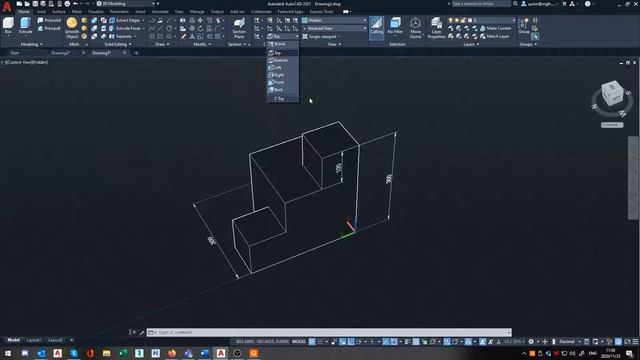640x360 pixels.
Task: Click Make Current layer button
Action: pyautogui.click(x=496, y=28)
